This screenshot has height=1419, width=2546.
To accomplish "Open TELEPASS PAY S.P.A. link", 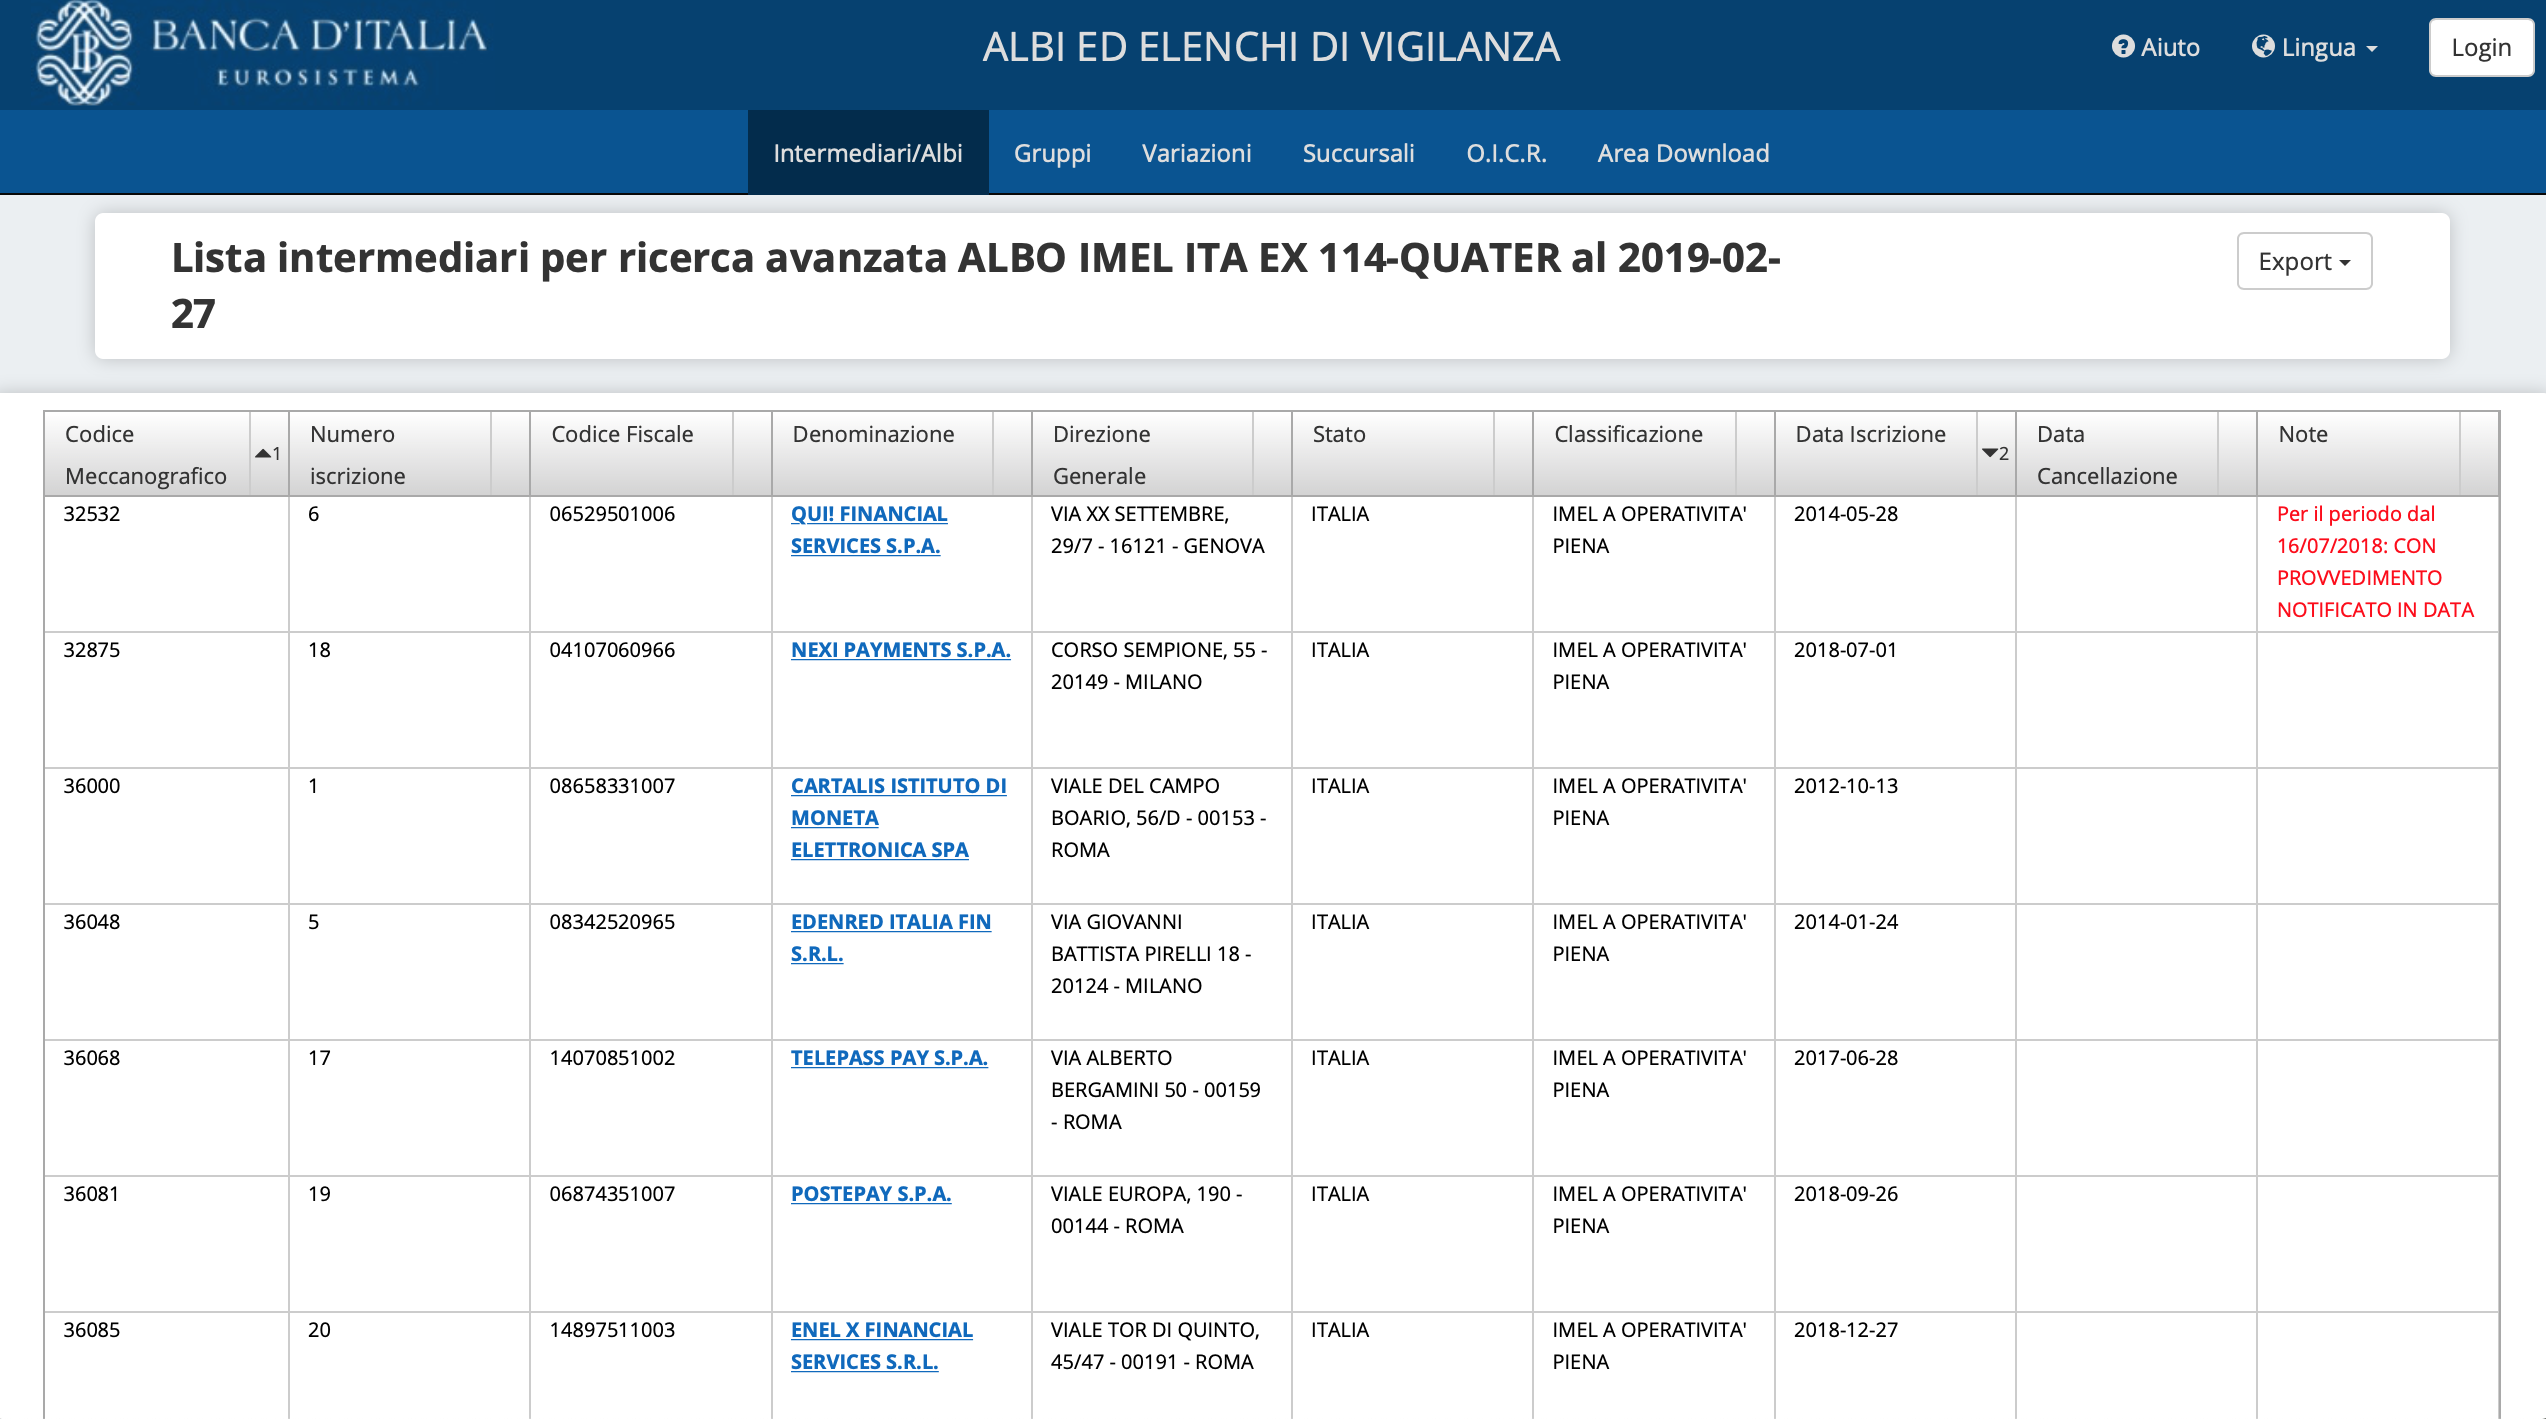I will pyautogui.click(x=889, y=1058).
